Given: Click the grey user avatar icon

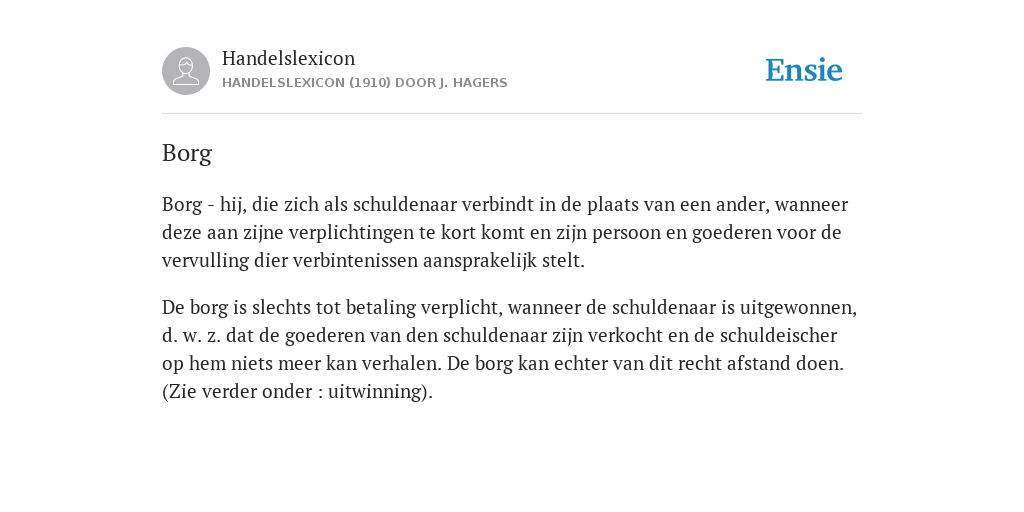Looking at the screenshot, I should [186, 71].
